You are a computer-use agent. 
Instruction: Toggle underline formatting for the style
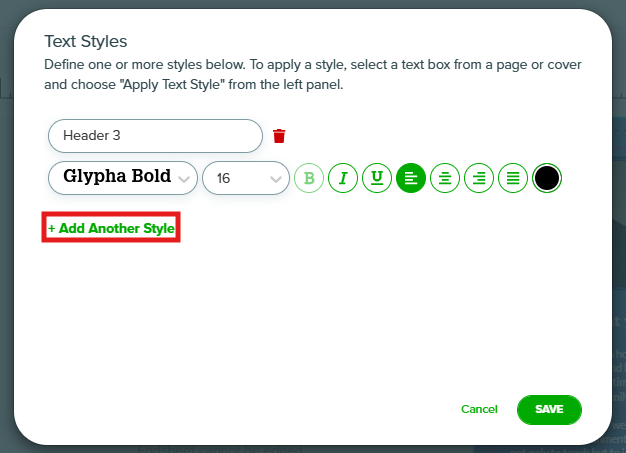377,178
